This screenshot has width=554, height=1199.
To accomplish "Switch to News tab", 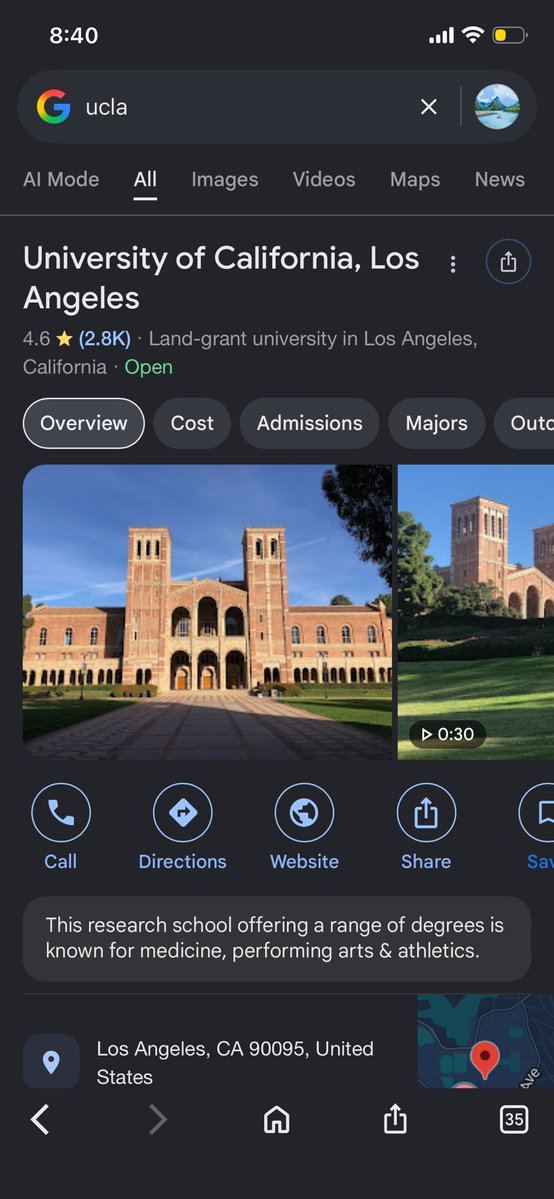I will [500, 180].
